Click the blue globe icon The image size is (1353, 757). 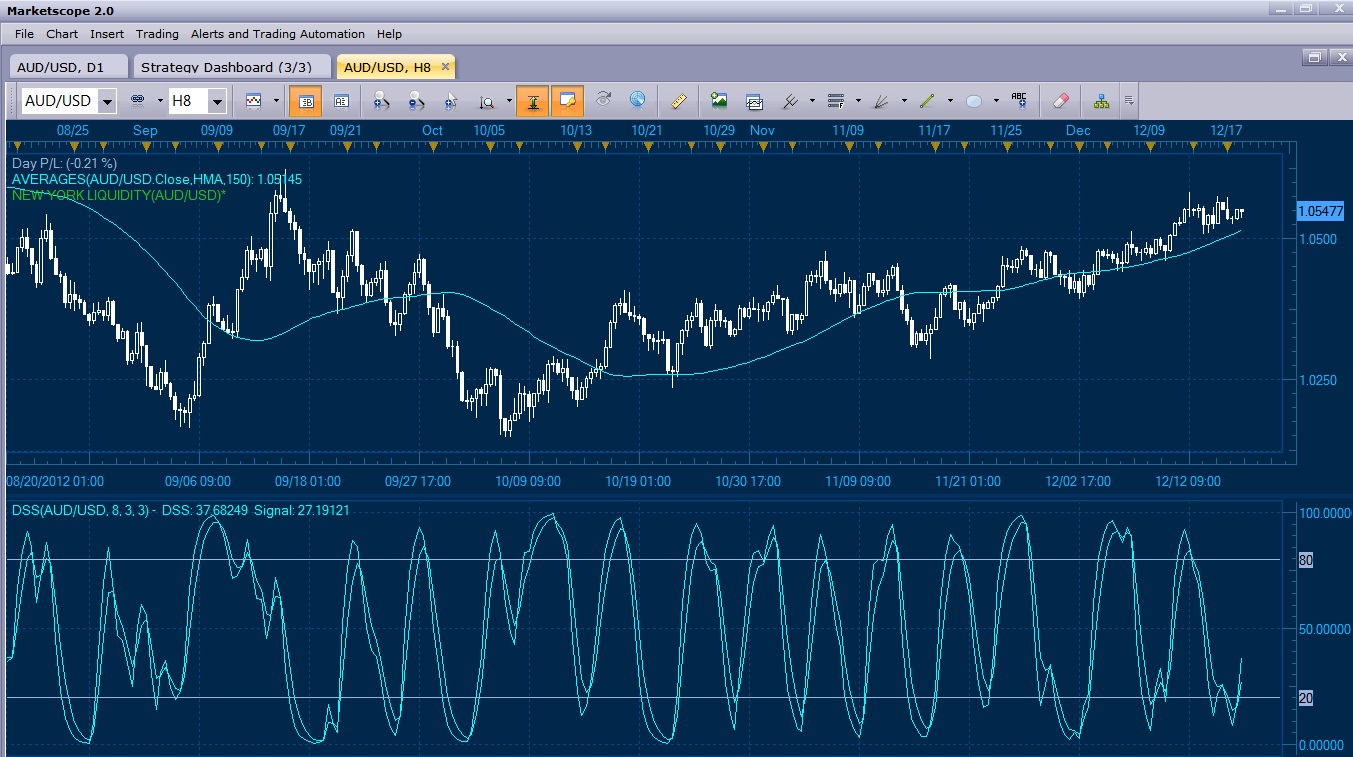click(x=638, y=100)
